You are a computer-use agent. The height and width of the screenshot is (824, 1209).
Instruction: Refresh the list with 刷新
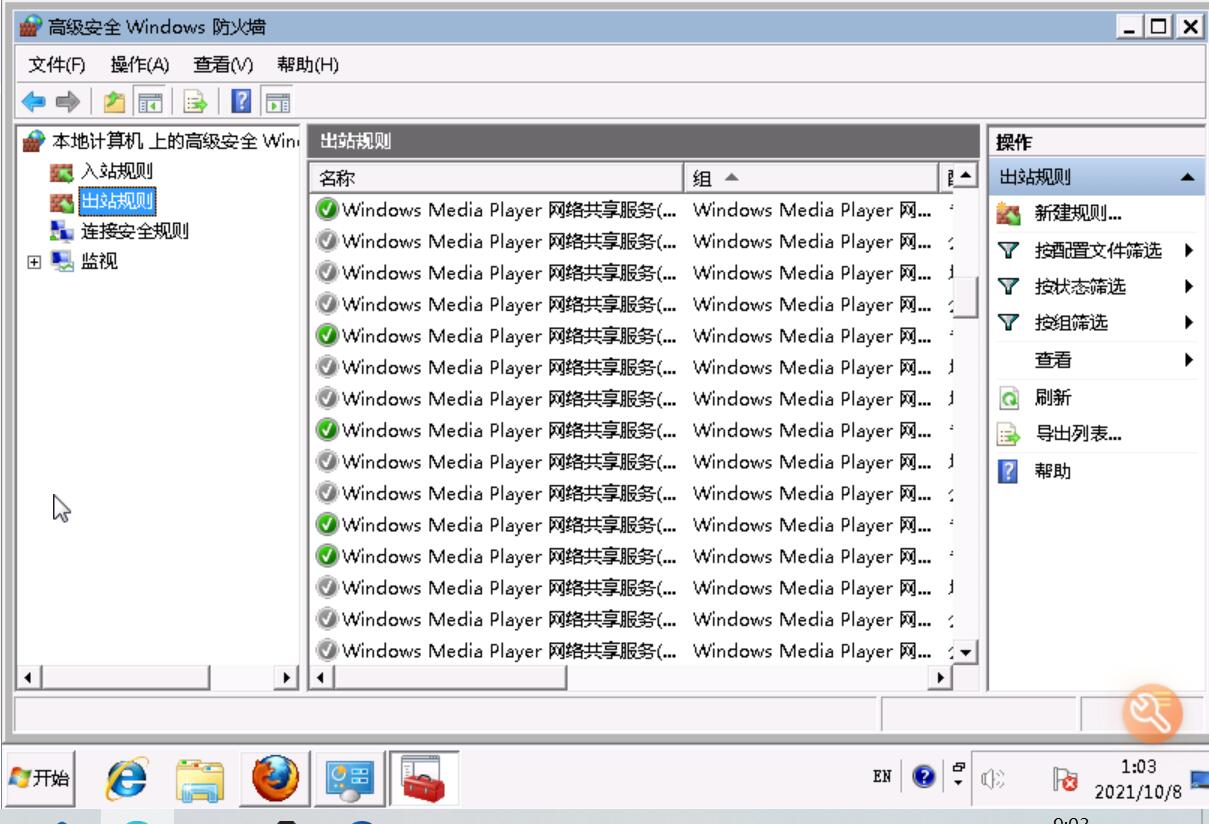[x=1052, y=397]
